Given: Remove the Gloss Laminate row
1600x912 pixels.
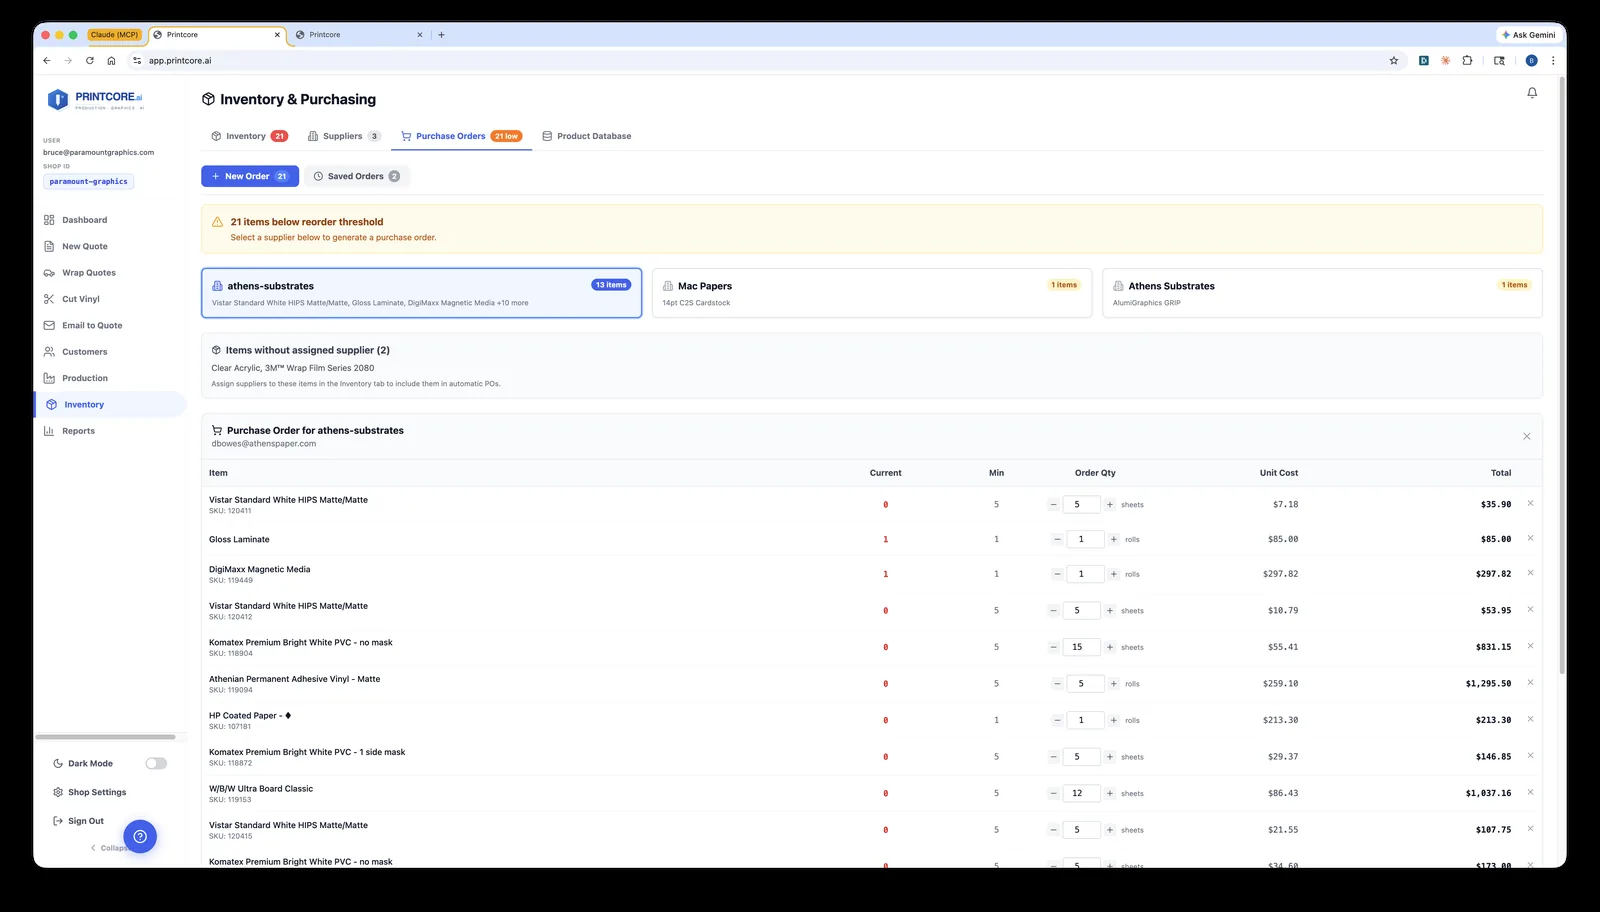Looking at the screenshot, I should tap(1530, 538).
